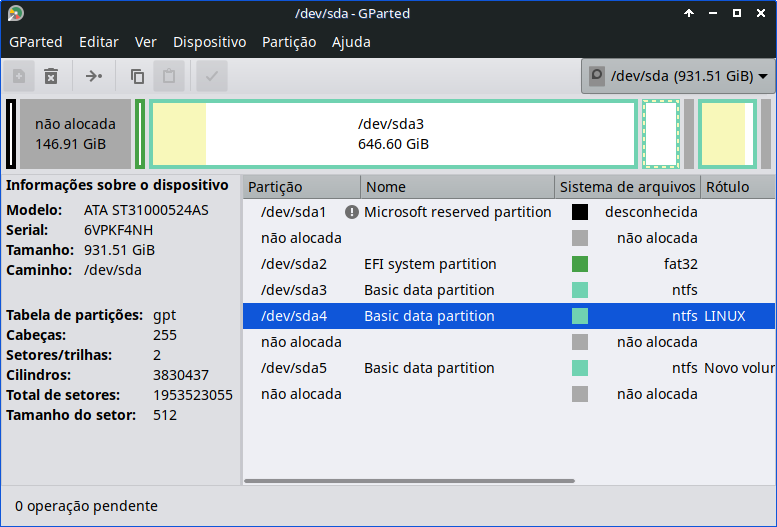Open the /dev/sda device selector dropdown
777x527 pixels.
pyautogui.click(x=678, y=76)
